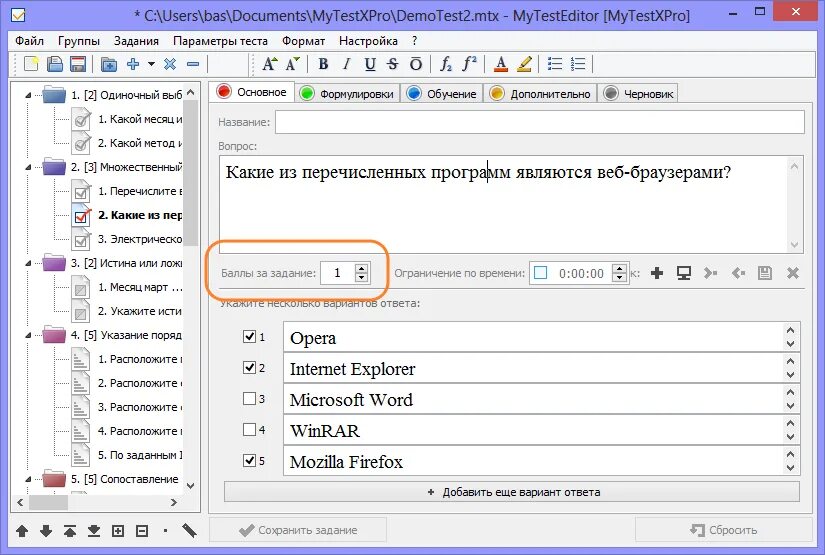Image resolution: width=825 pixels, height=555 pixels.
Task: Open the text highlight color picker
Action: [524, 64]
